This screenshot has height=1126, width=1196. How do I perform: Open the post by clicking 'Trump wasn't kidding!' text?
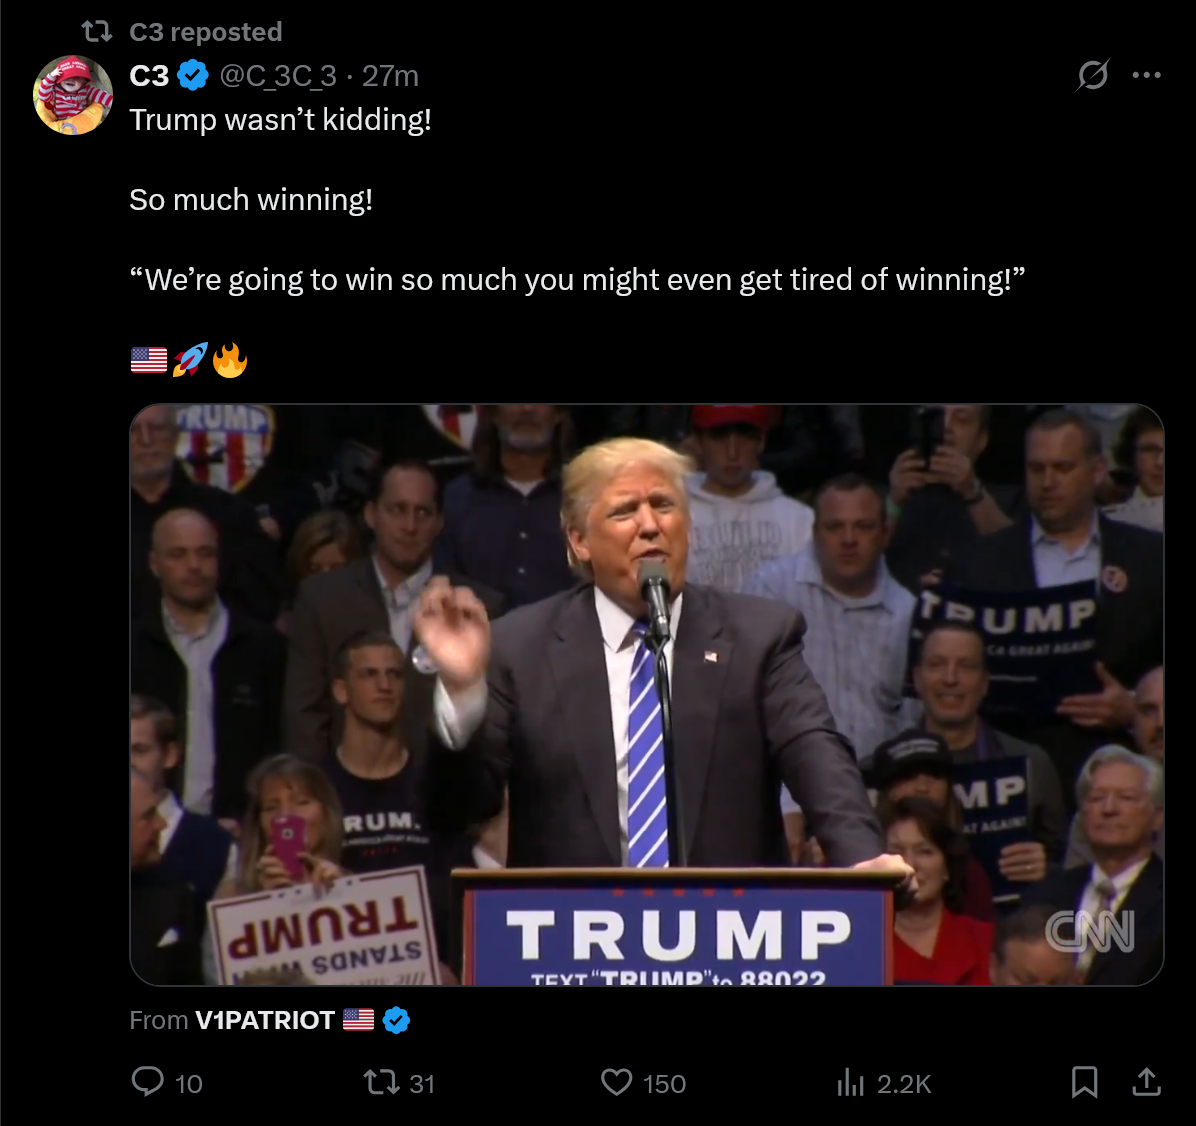pyautogui.click(x=281, y=120)
